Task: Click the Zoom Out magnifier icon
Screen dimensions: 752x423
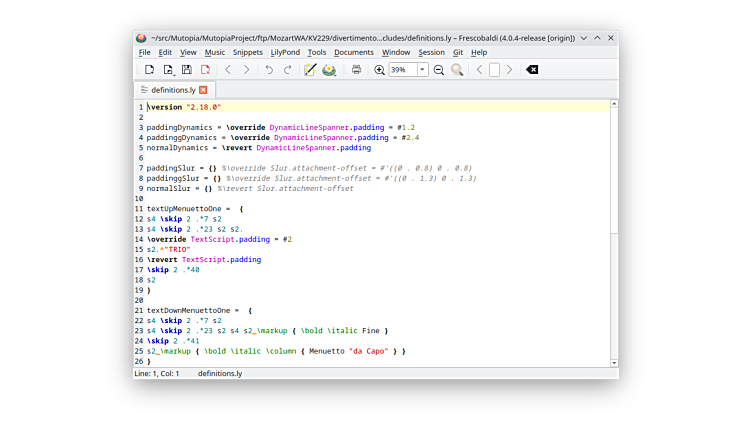Action: (x=438, y=70)
